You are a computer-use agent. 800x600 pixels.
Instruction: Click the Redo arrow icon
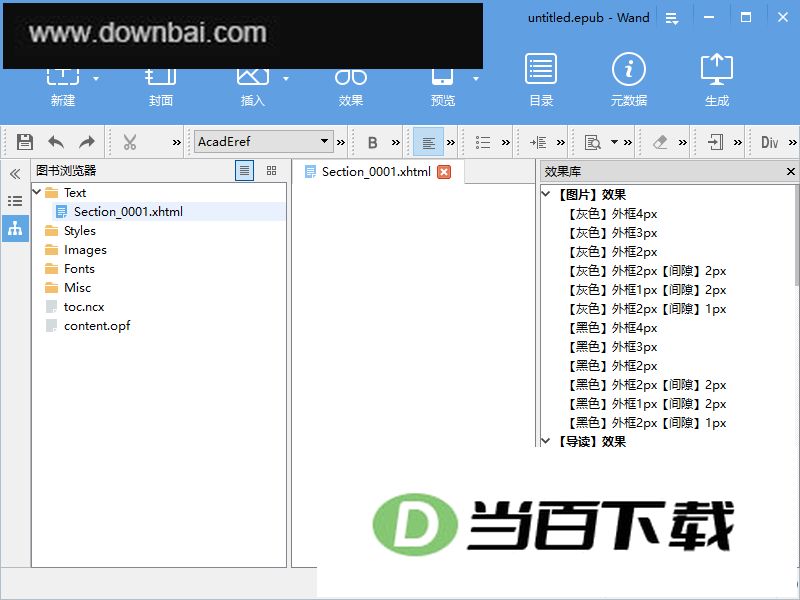[x=87, y=142]
